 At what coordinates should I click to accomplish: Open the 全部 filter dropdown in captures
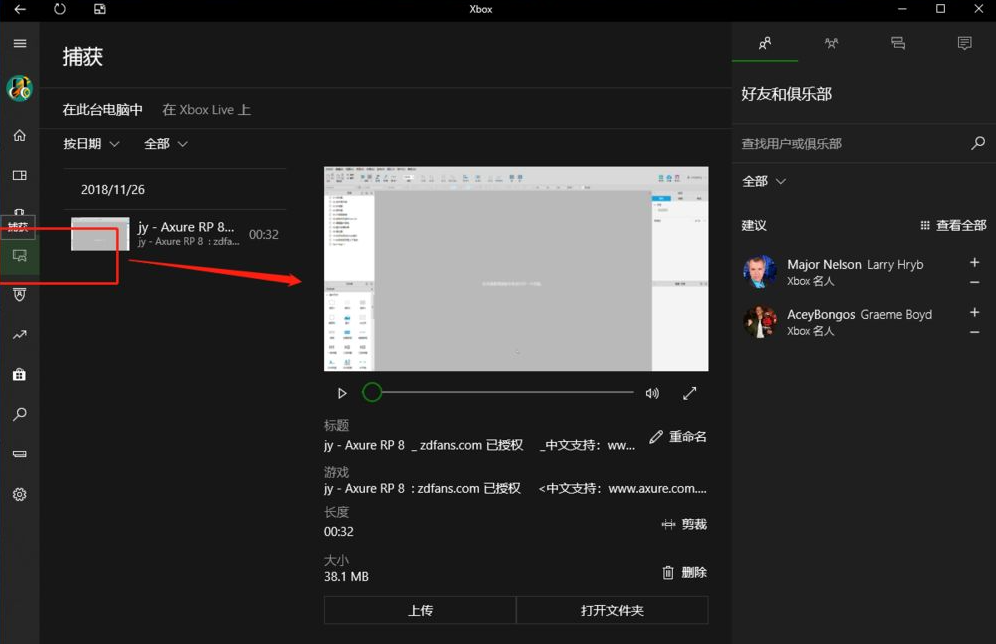coord(166,144)
